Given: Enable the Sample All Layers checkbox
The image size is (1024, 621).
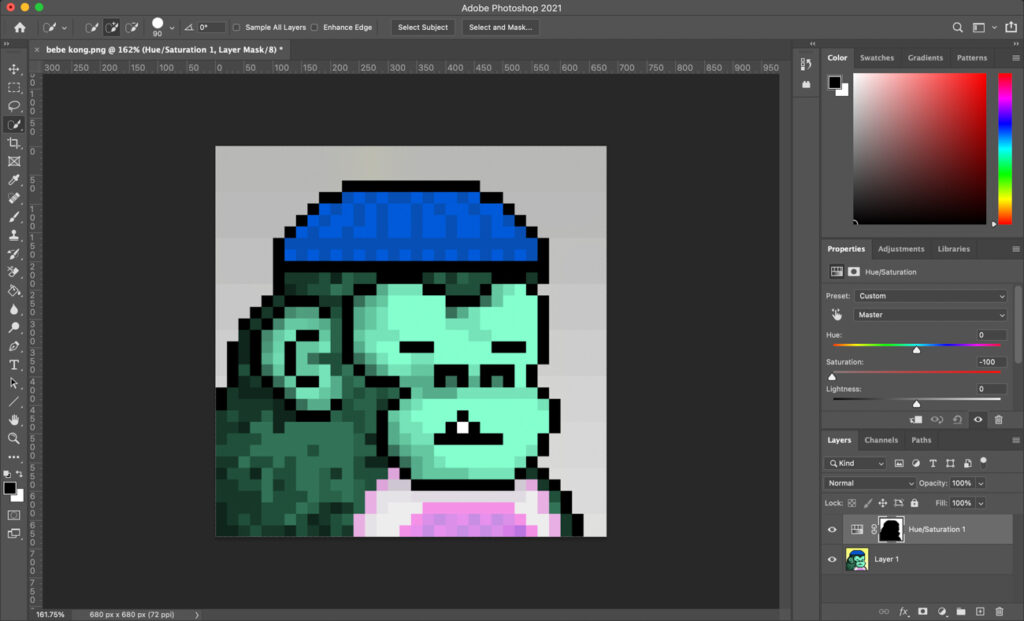Looking at the screenshot, I should tap(236, 27).
